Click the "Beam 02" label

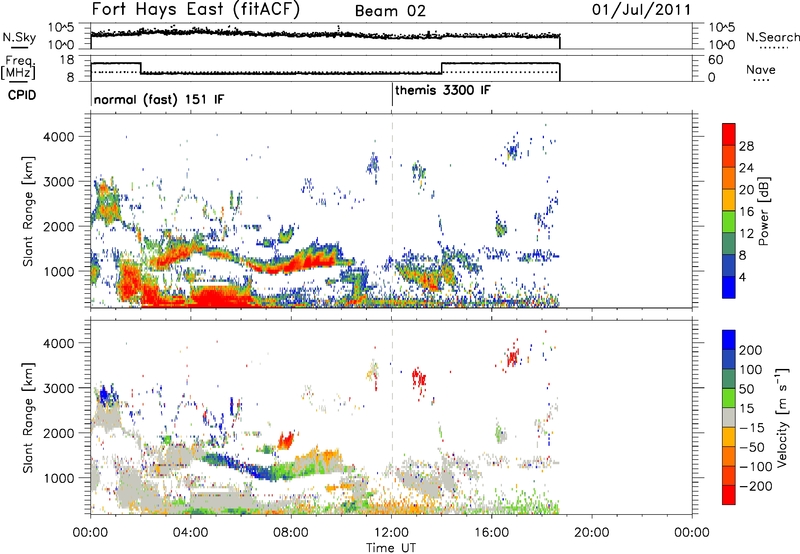click(390, 11)
